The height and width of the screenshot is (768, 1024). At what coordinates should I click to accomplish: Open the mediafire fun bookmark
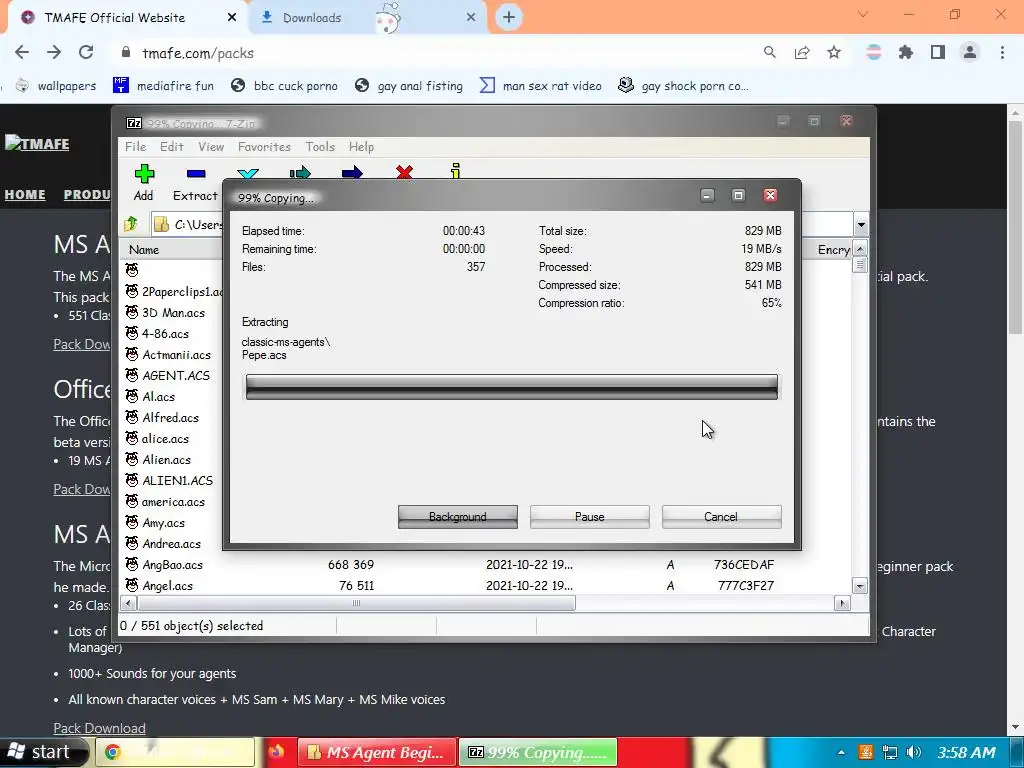[x=163, y=86]
